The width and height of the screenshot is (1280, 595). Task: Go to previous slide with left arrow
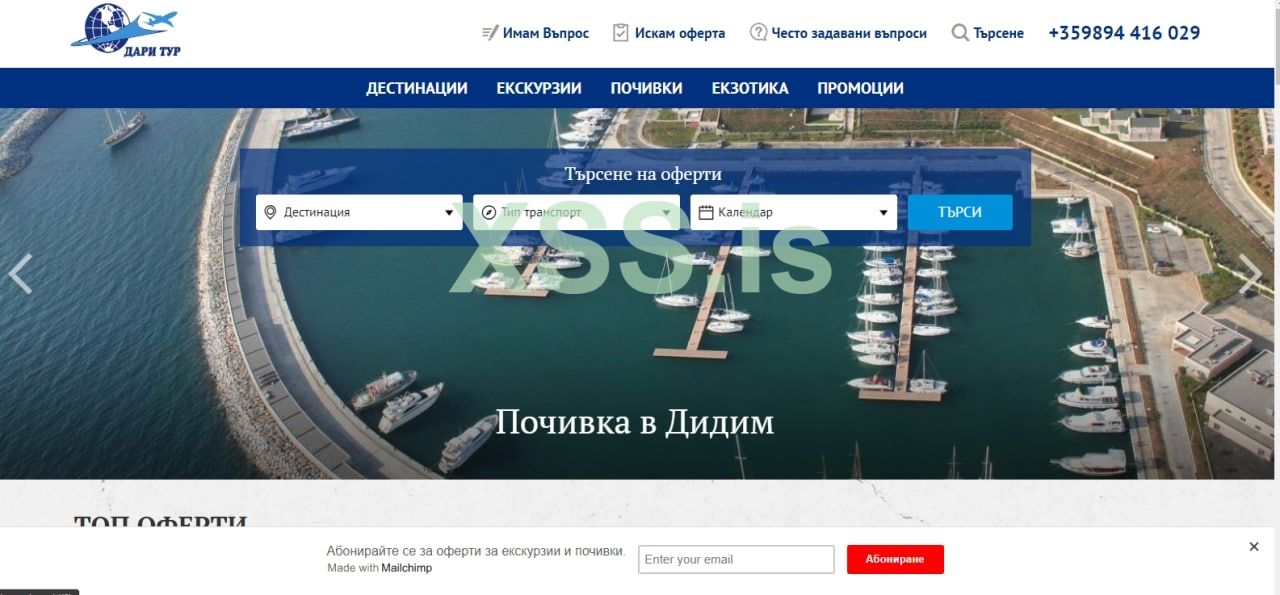[x=20, y=274]
